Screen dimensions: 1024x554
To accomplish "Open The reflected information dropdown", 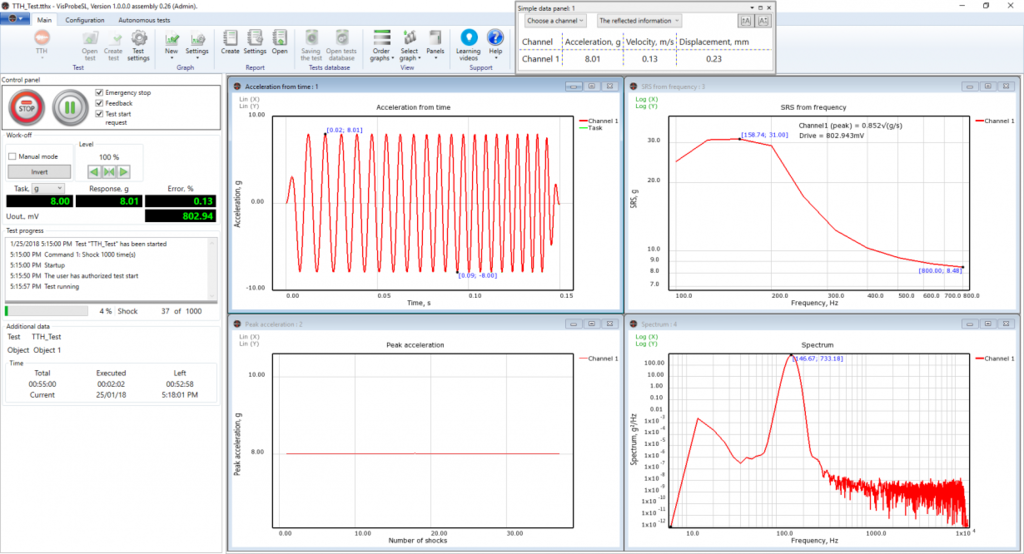I will (x=638, y=20).
